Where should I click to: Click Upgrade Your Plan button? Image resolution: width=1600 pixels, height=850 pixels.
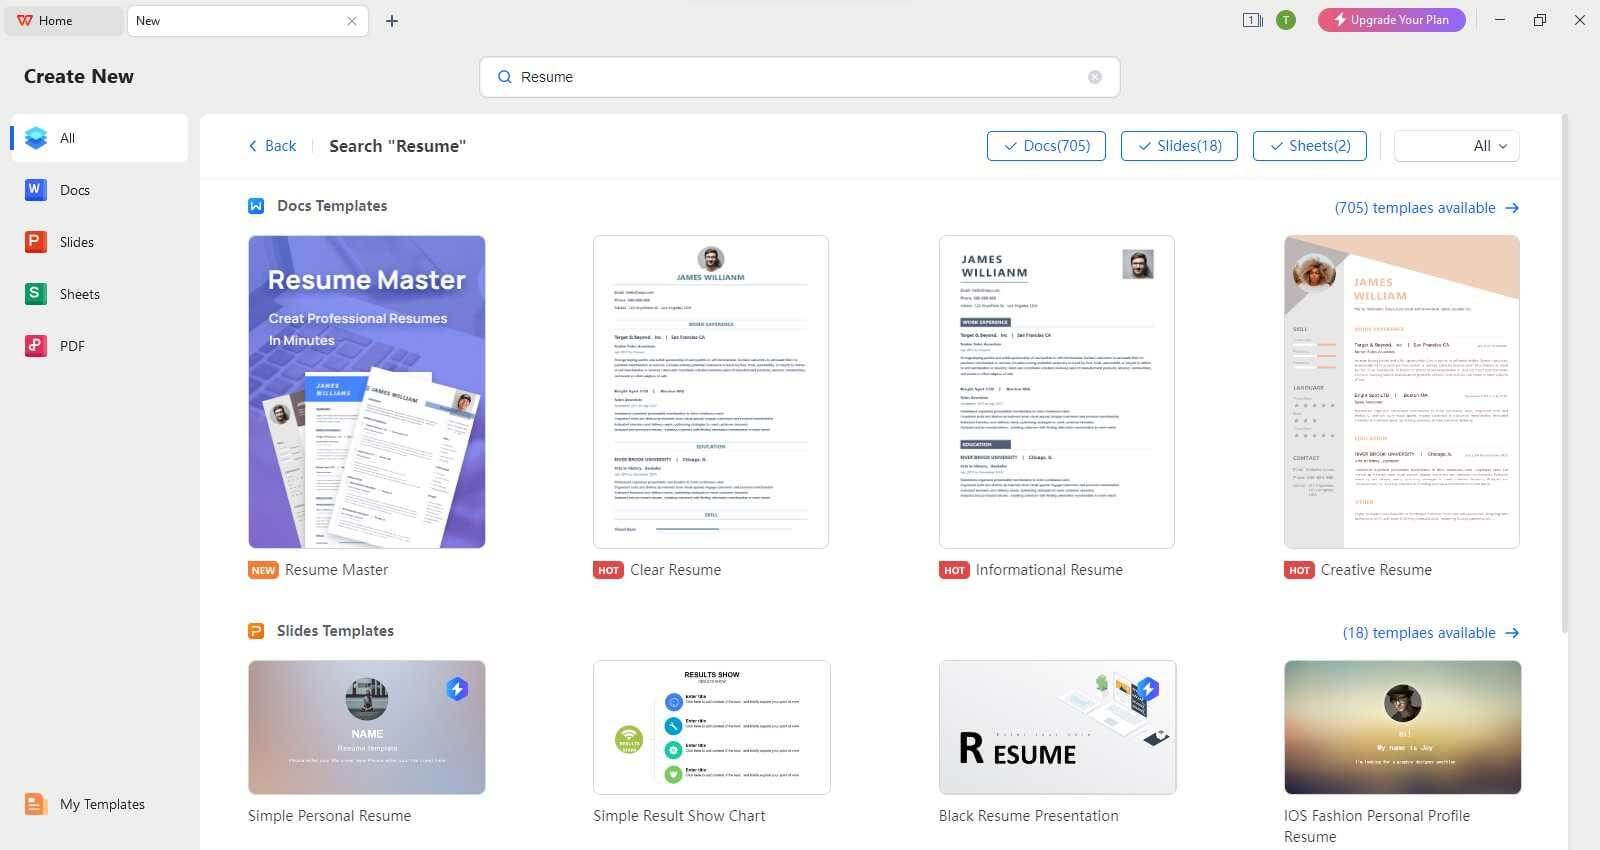coord(1391,20)
